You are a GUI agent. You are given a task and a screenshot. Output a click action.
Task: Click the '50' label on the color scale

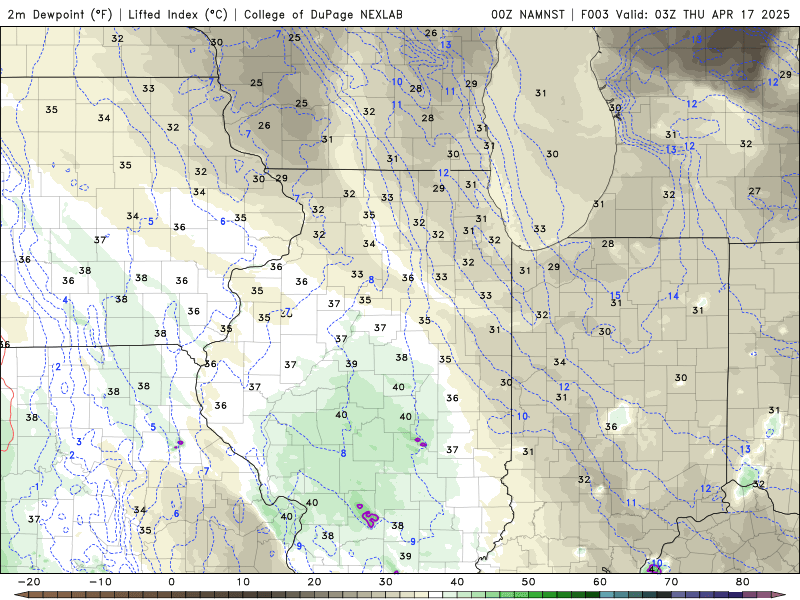click(529, 582)
